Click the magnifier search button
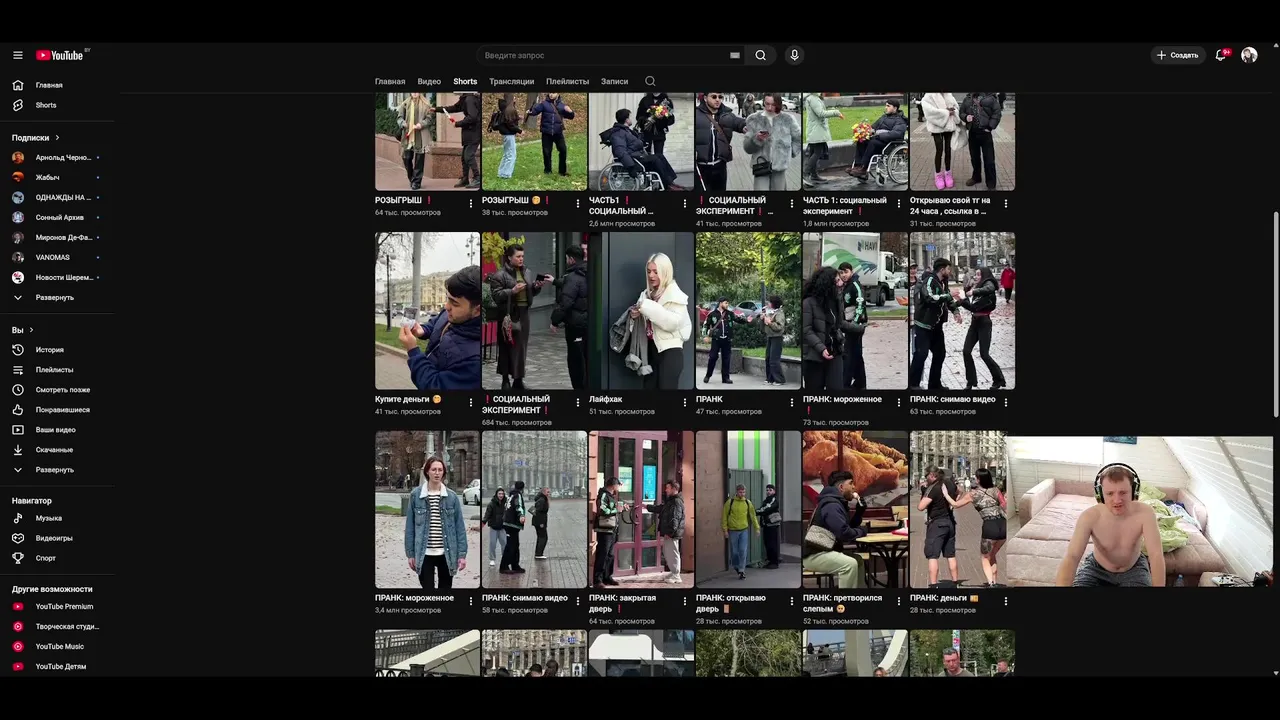The image size is (1280, 720). coord(761,55)
